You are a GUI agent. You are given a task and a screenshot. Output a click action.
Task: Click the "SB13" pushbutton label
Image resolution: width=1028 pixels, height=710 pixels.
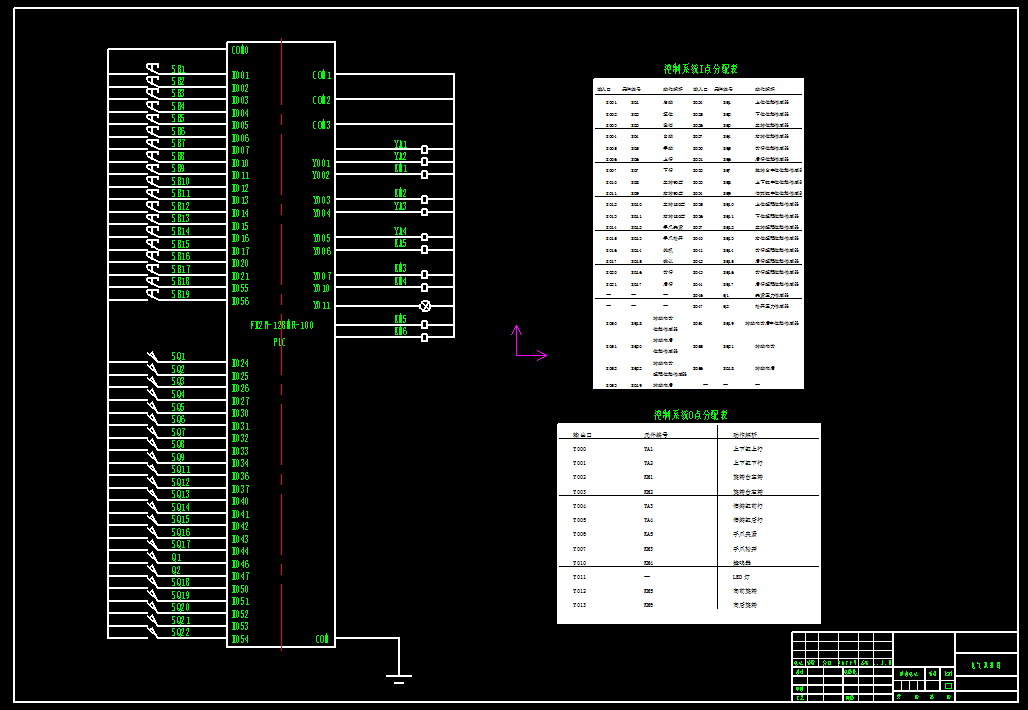181,219
